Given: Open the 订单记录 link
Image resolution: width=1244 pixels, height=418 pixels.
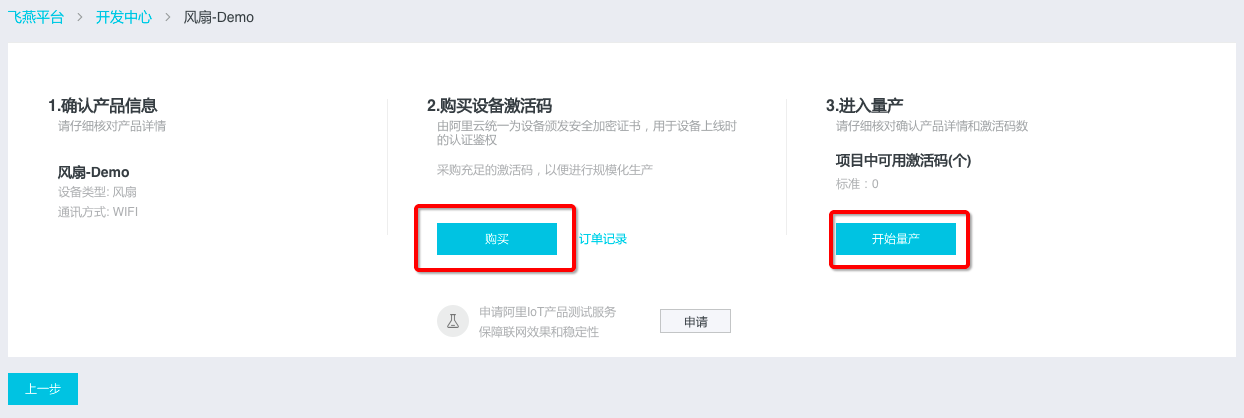Looking at the screenshot, I should 603,239.
